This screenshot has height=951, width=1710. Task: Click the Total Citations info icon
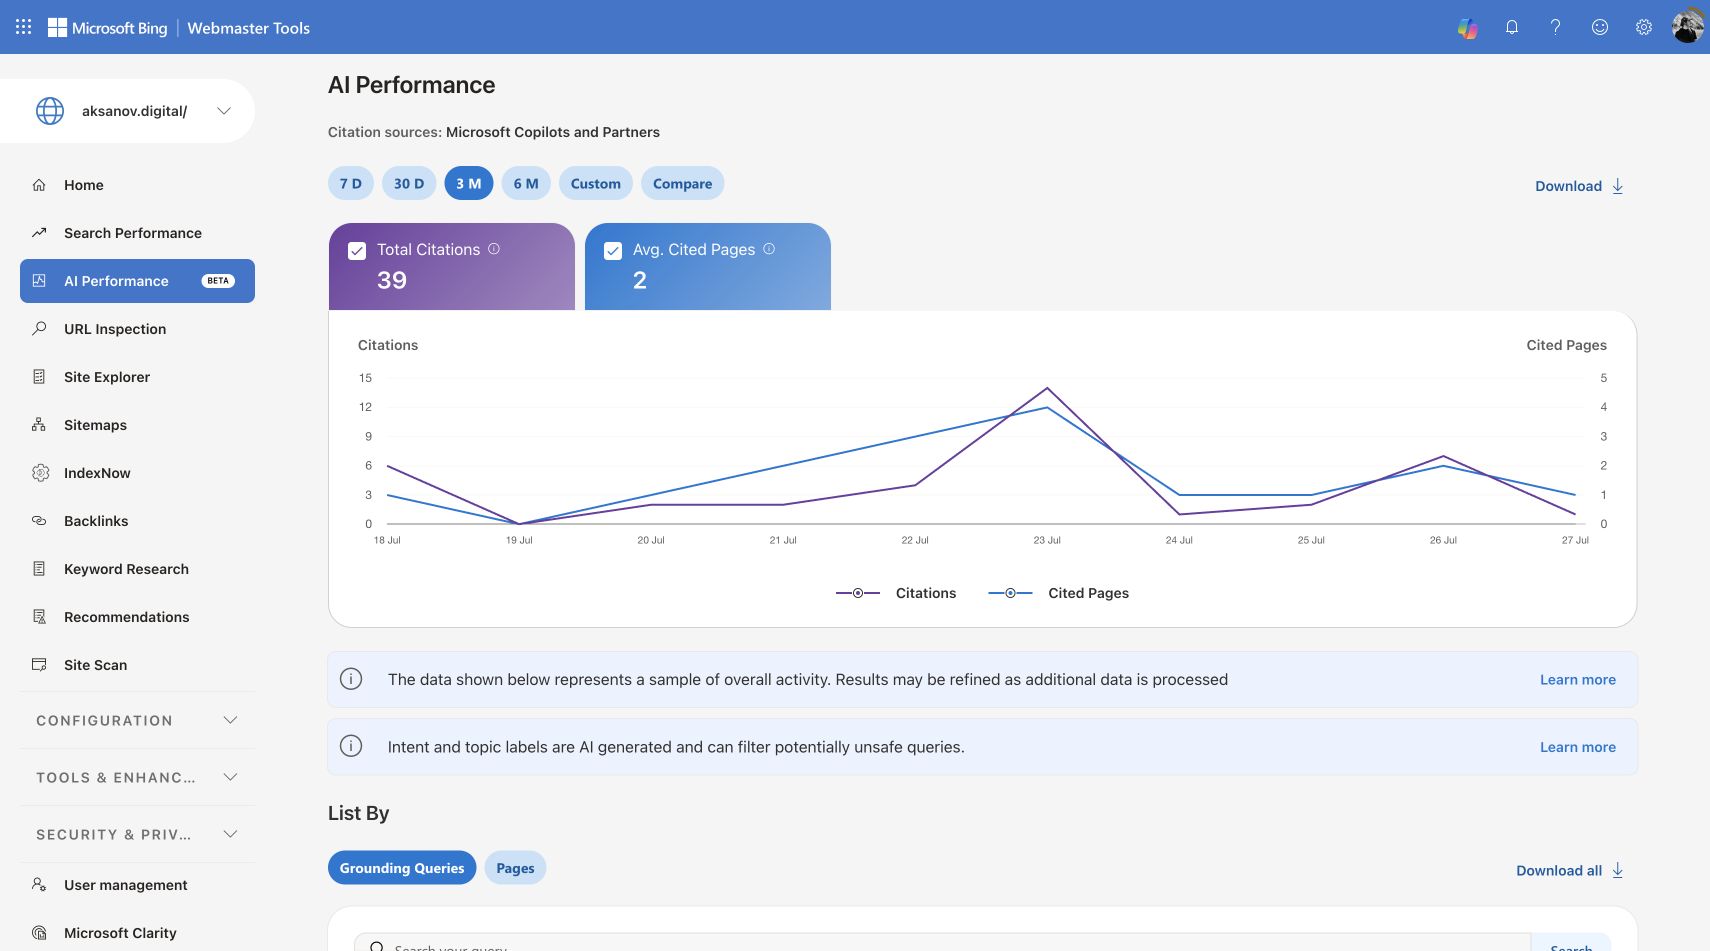tap(494, 249)
